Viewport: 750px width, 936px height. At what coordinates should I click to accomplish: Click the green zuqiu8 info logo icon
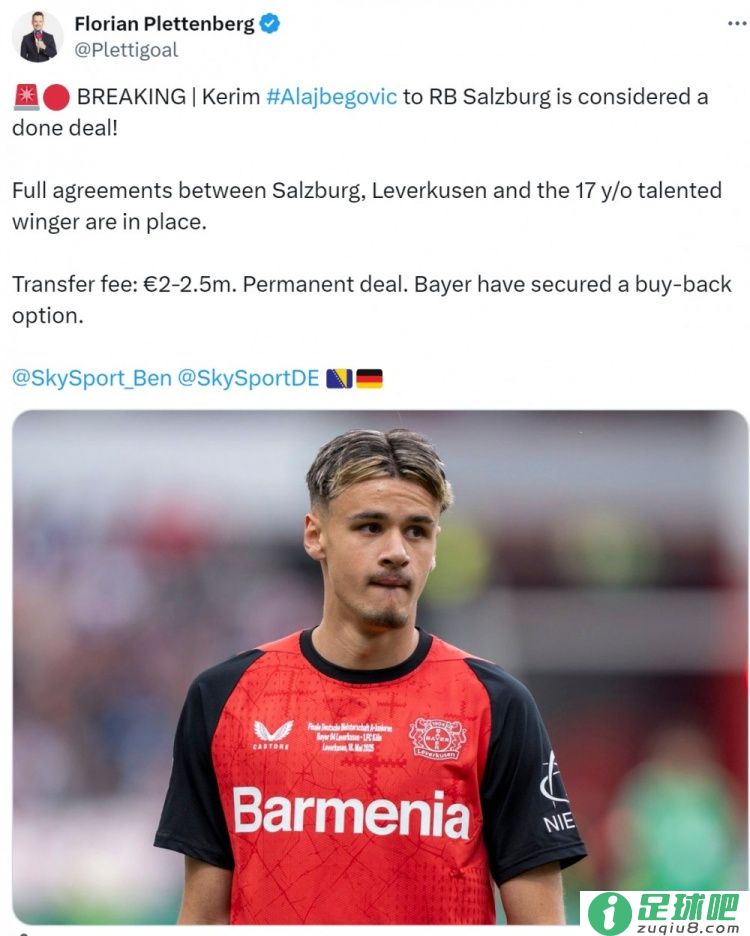(609, 913)
